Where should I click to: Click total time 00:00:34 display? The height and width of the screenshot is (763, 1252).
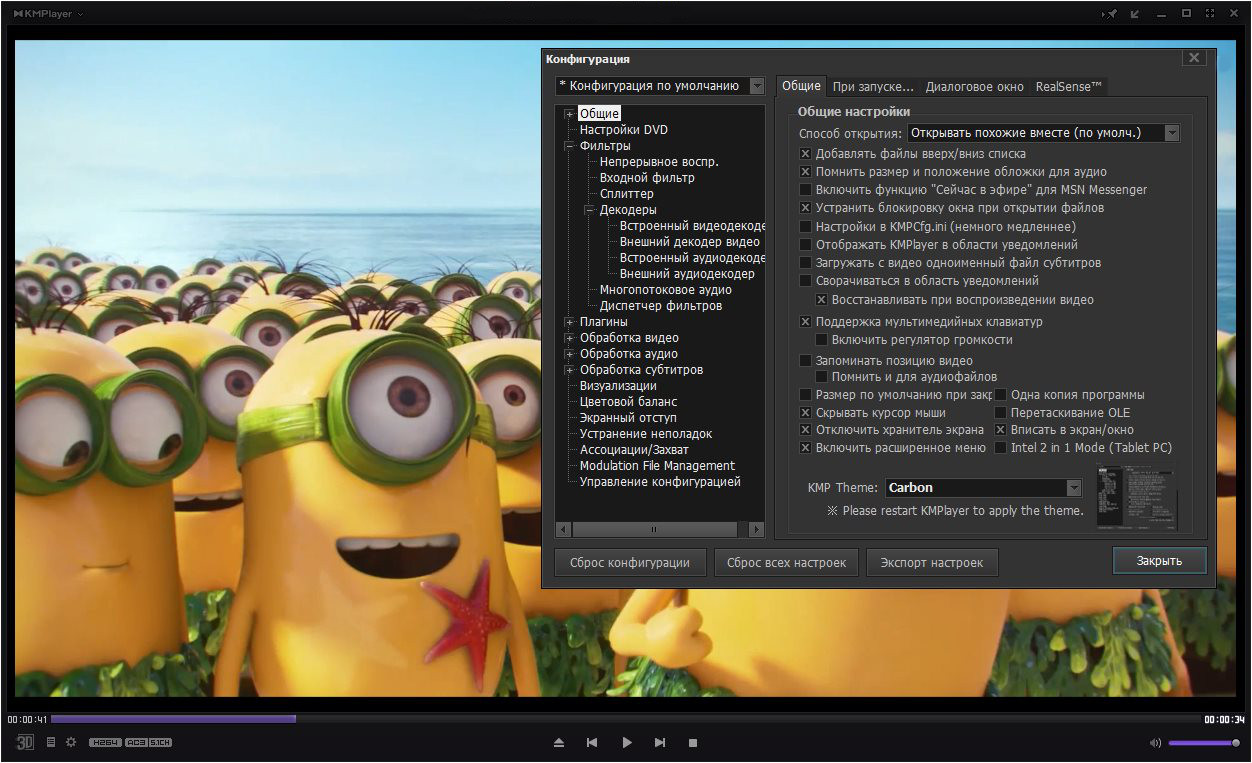pos(1224,719)
